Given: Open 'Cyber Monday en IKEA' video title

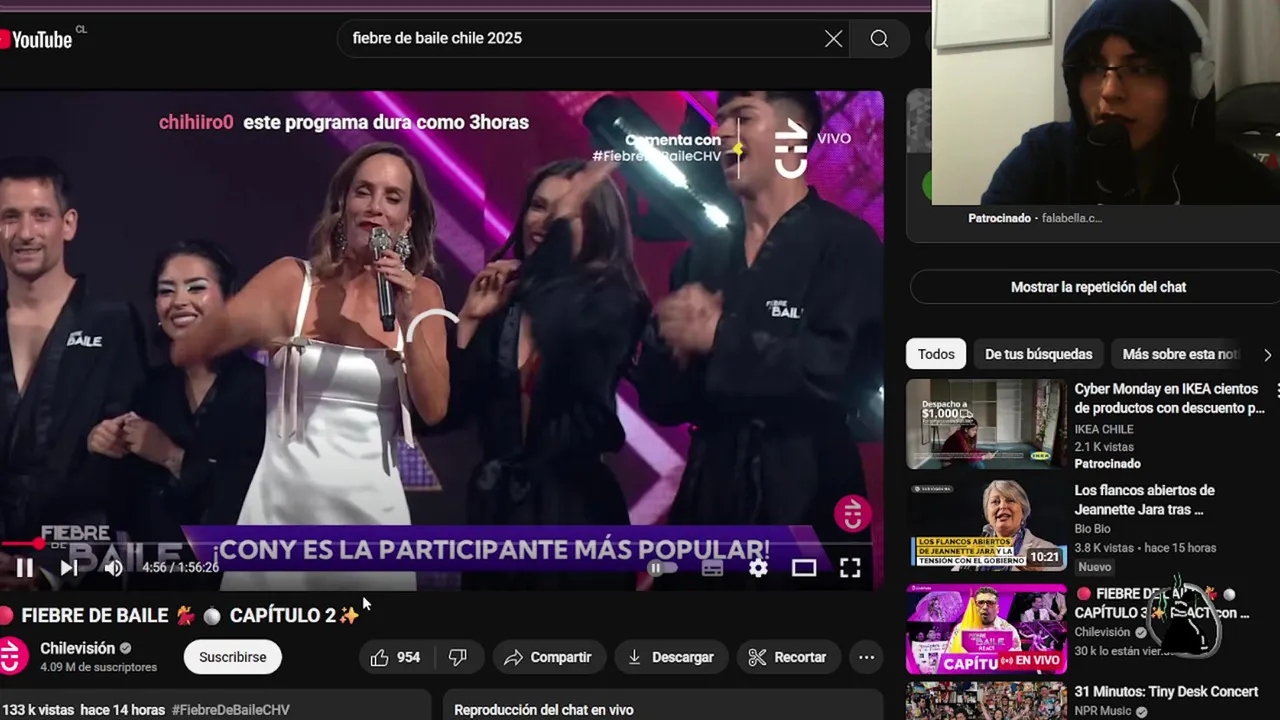Looking at the screenshot, I should coord(1169,398).
